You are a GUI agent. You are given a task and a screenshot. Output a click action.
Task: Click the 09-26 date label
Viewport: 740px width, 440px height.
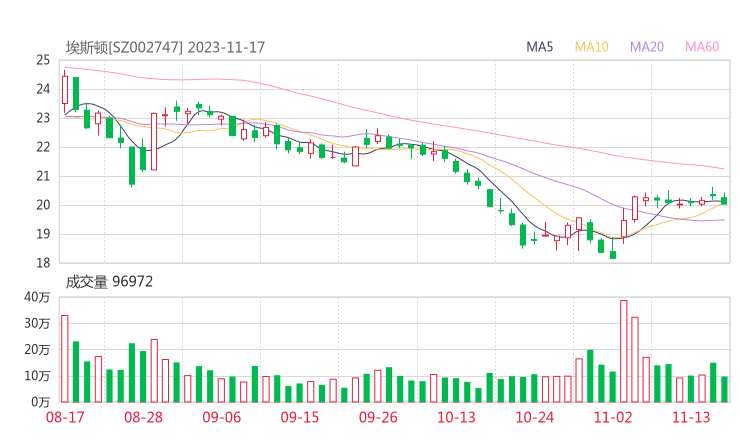tap(378, 417)
